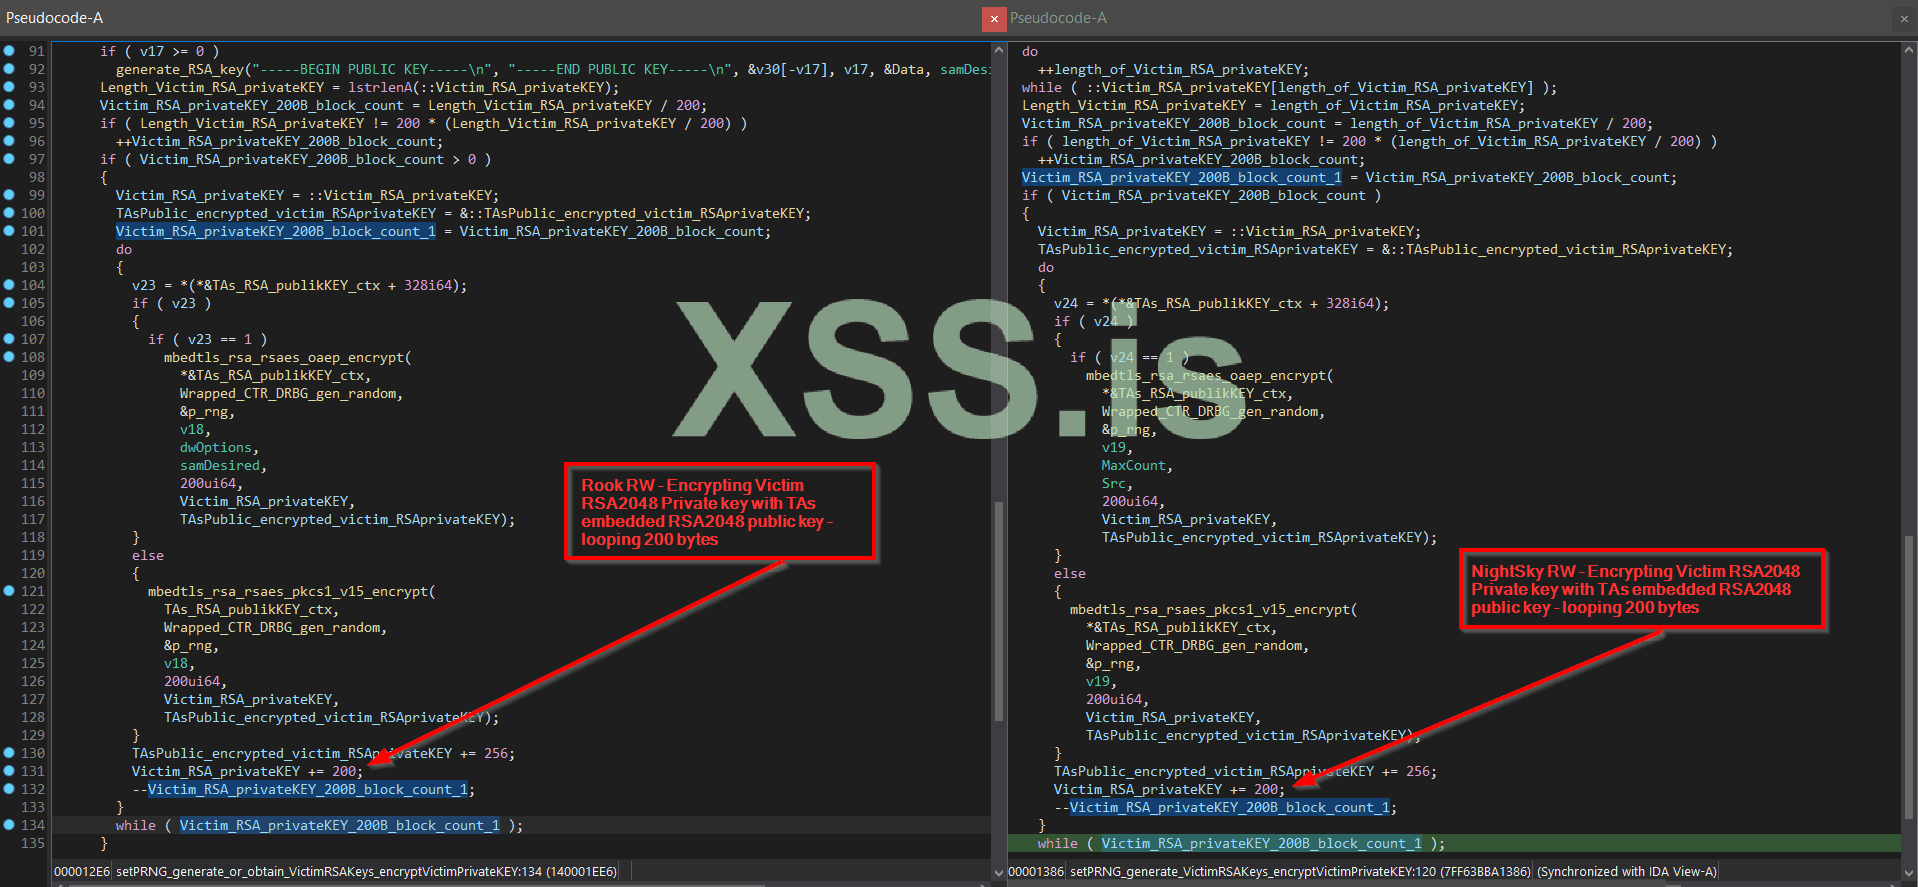Click setPRNG_generate_VictimRSAKeys function name in right status bar
This screenshot has height=887, width=1918.
[1300, 872]
